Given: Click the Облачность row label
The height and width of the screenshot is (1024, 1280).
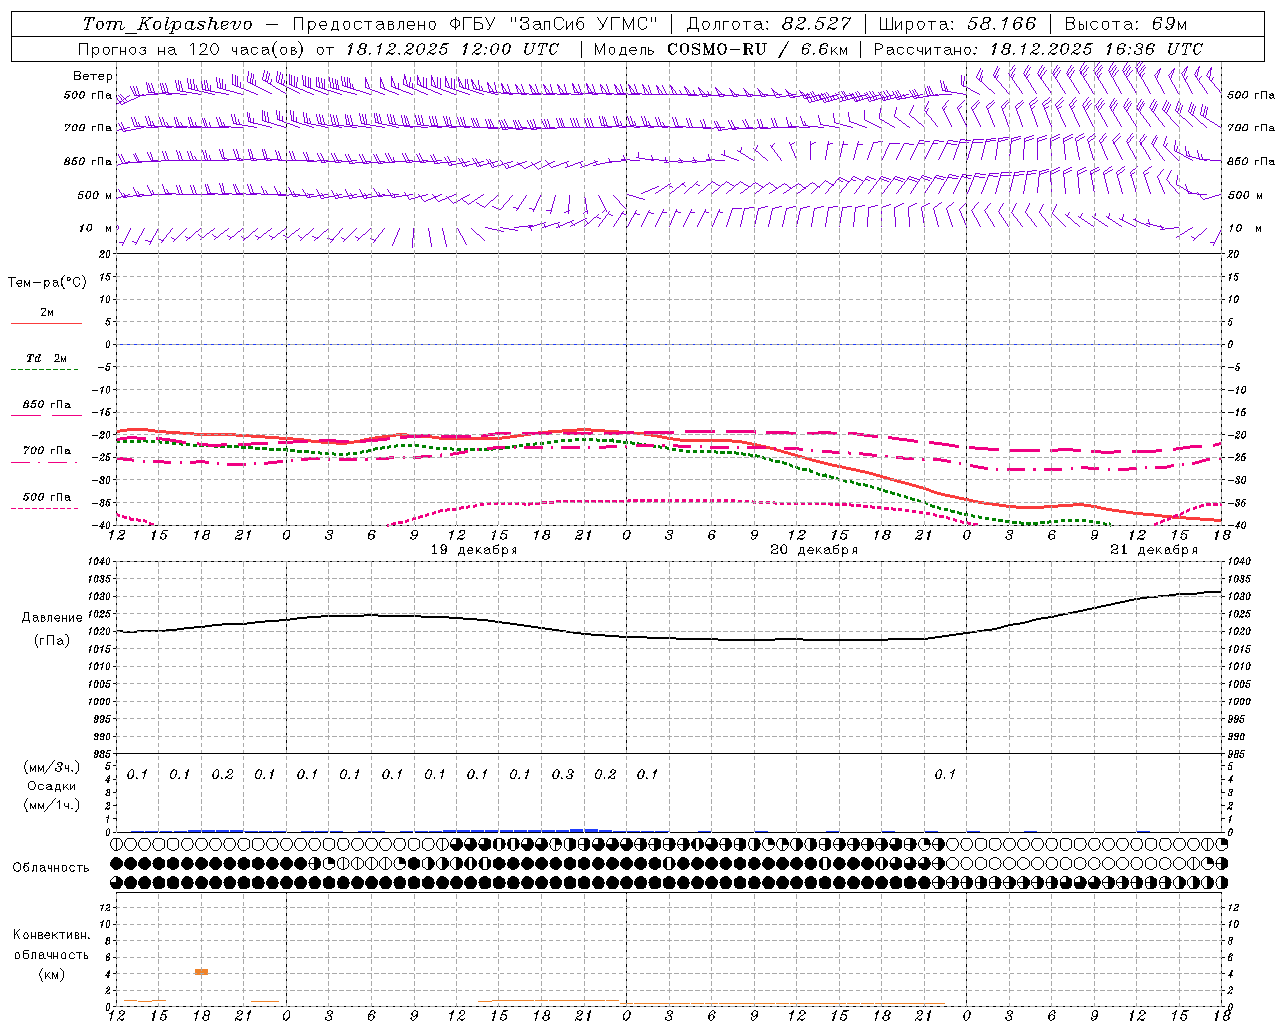Looking at the screenshot, I should (x=51, y=867).
